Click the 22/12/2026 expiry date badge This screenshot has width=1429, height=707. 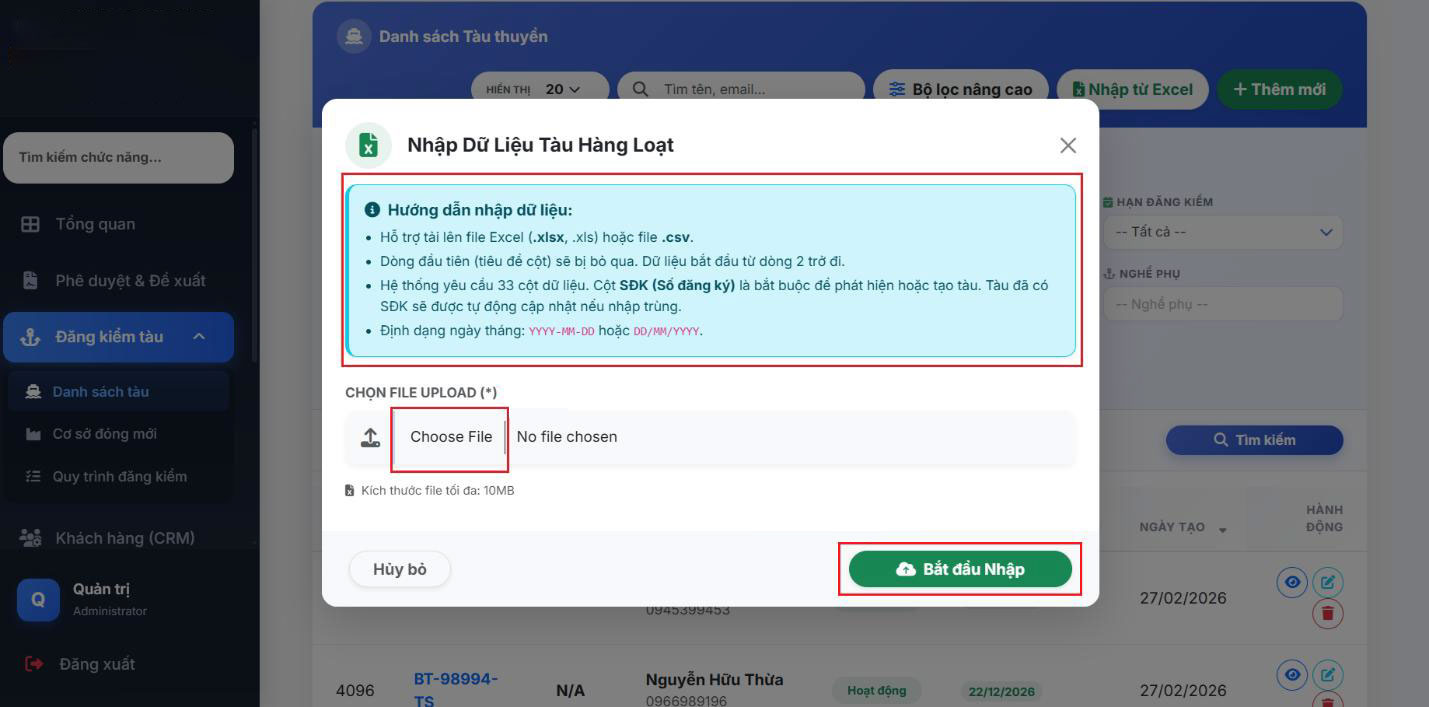click(x=1001, y=691)
